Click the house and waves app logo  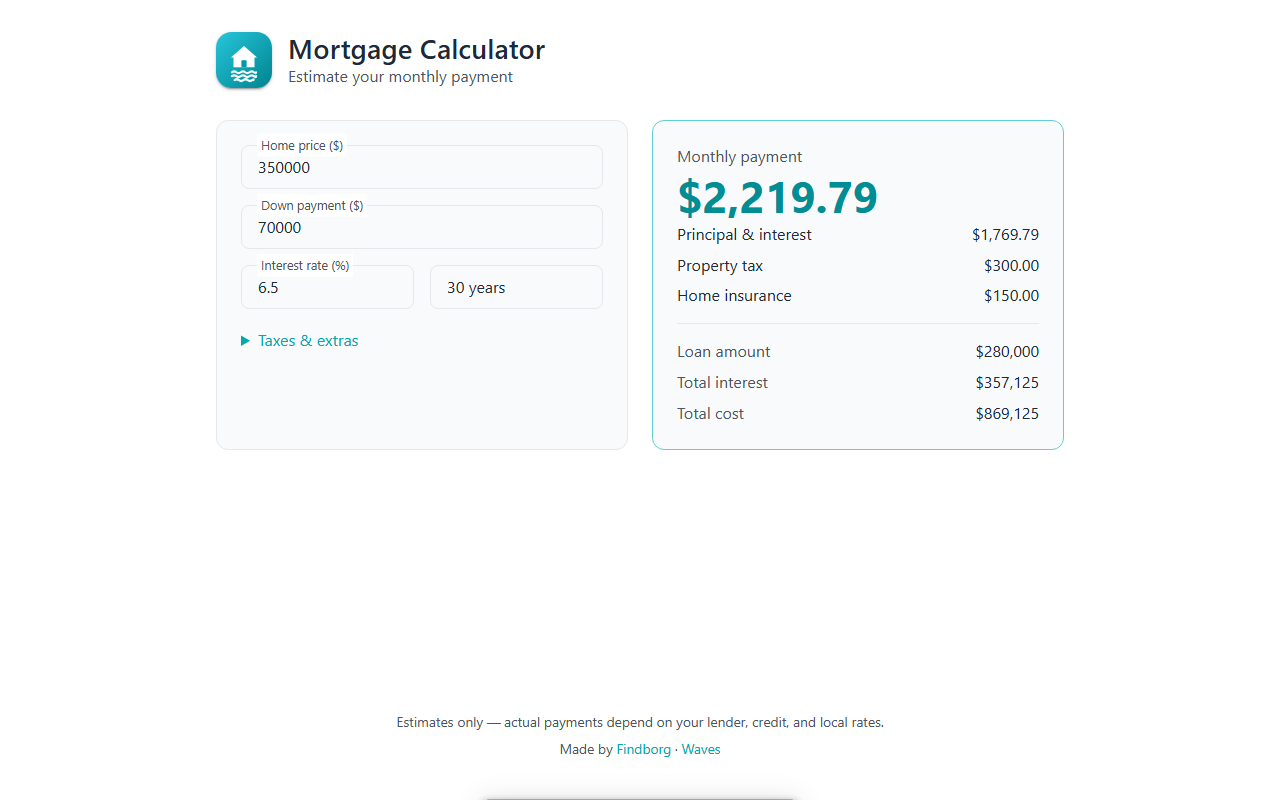244,60
